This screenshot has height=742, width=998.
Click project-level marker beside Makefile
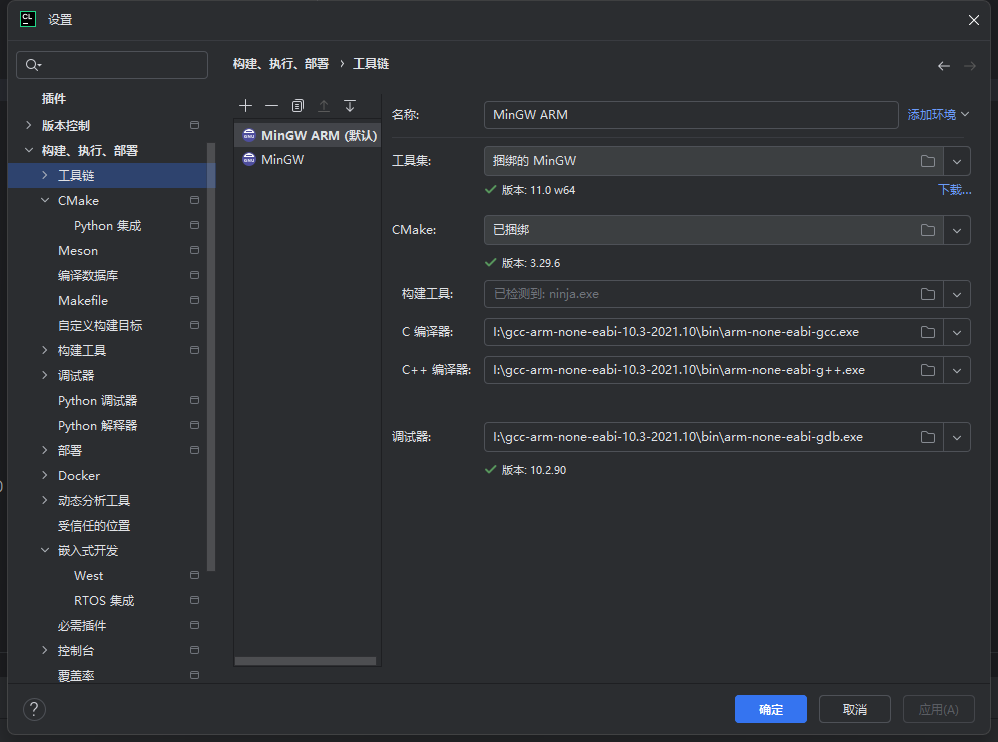tap(195, 300)
